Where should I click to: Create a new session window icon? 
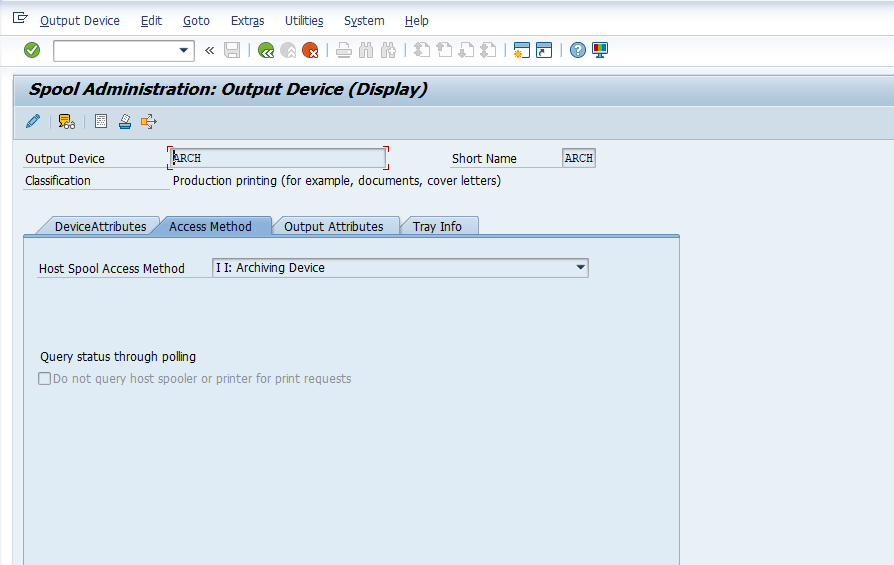(522, 50)
